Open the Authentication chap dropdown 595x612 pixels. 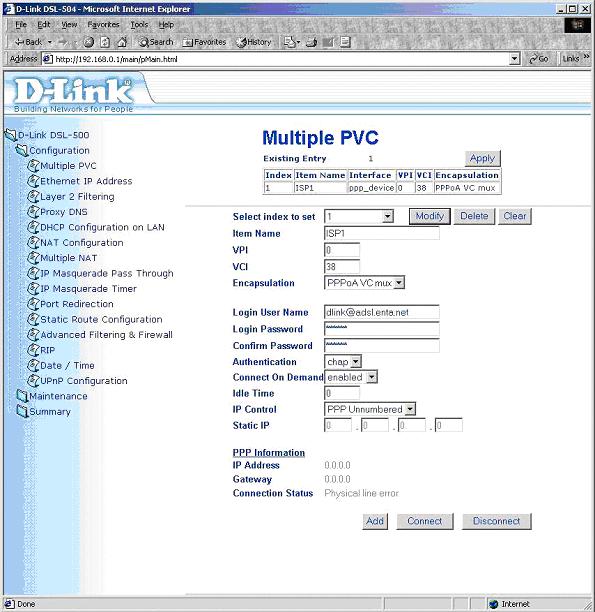343,361
